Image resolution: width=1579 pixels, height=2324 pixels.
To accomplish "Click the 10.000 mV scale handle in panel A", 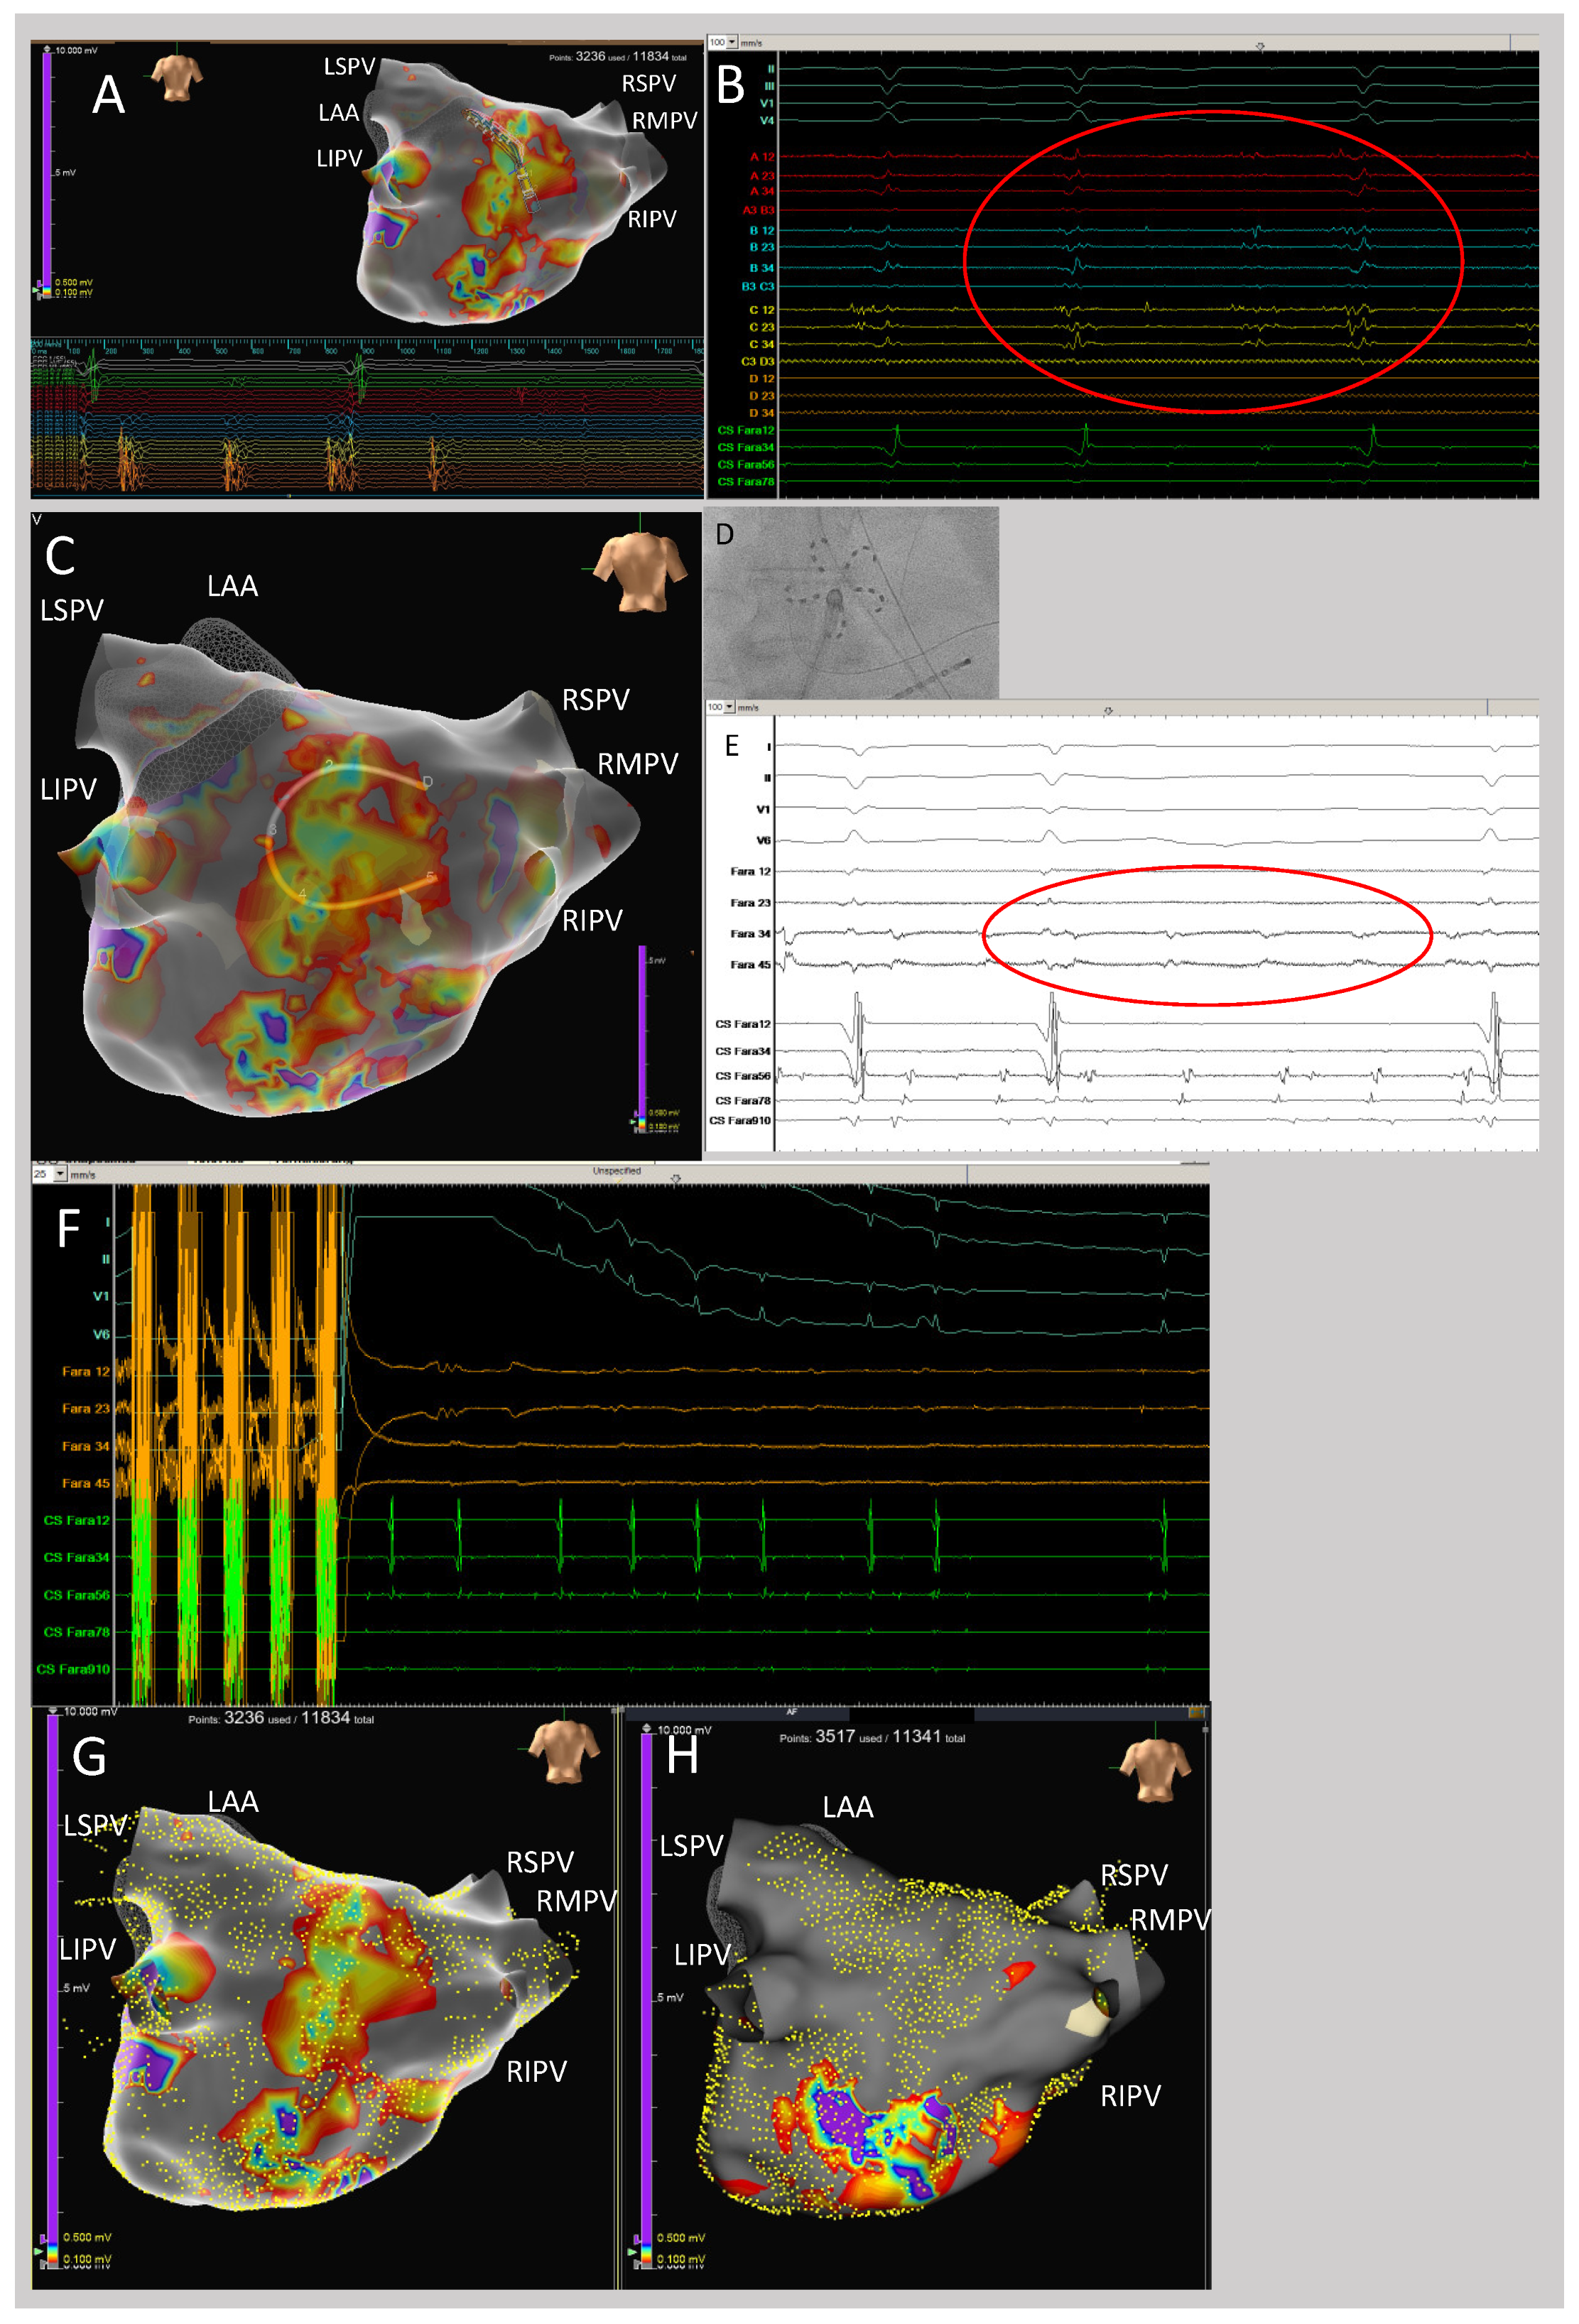I will point(47,50).
